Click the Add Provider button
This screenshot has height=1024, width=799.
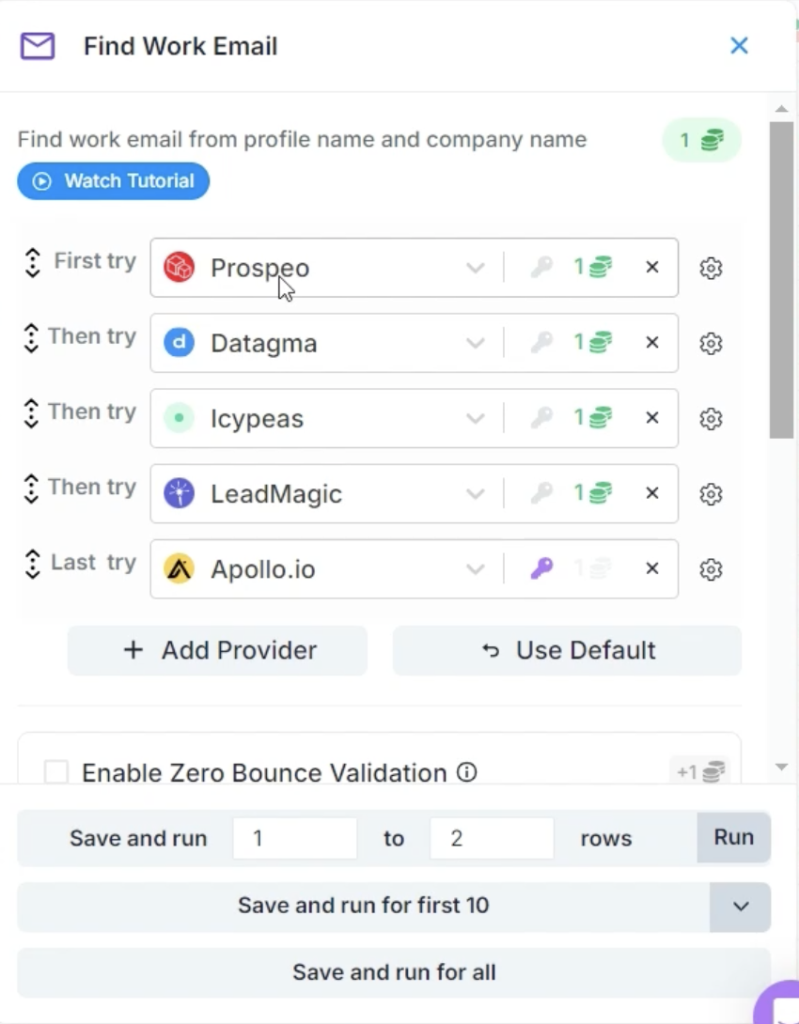[x=217, y=650]
